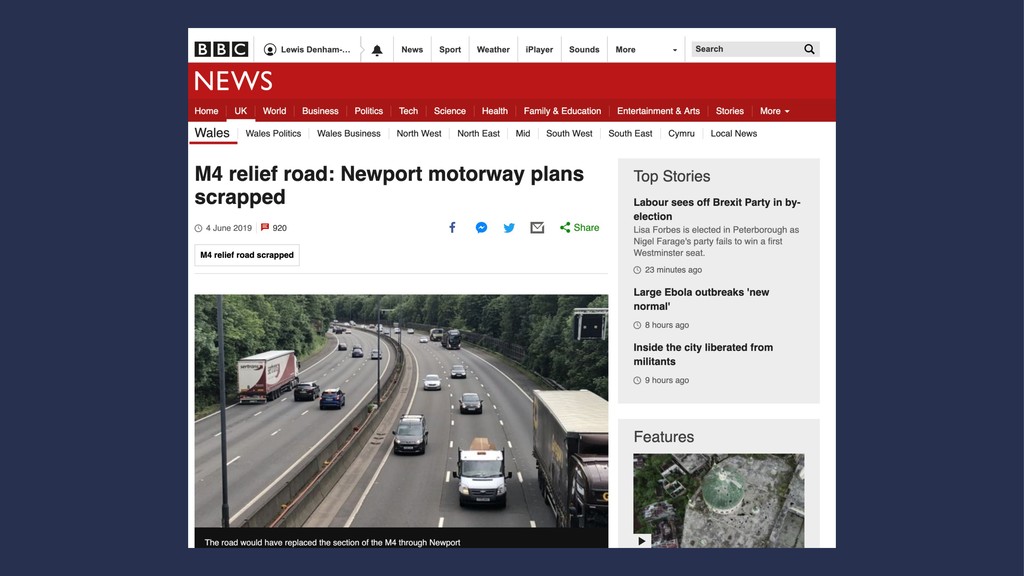Viewport: 1024px width, 576px height.
Task: Click into the Search input field
Action: point(746,49)
